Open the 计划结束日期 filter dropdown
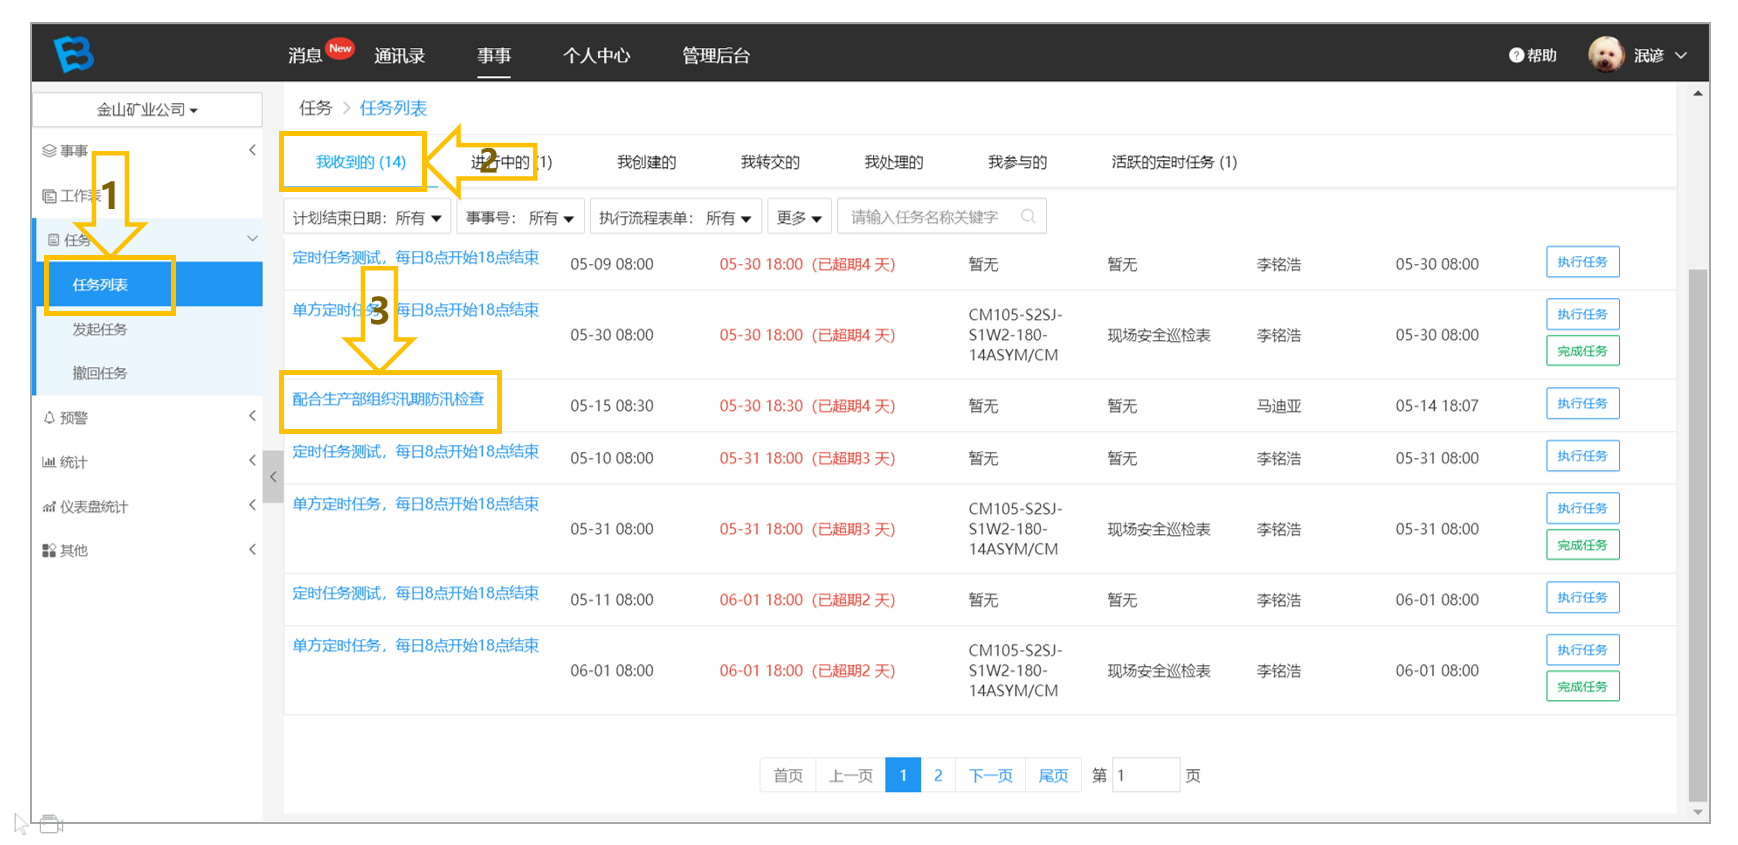 coord(367,217)
